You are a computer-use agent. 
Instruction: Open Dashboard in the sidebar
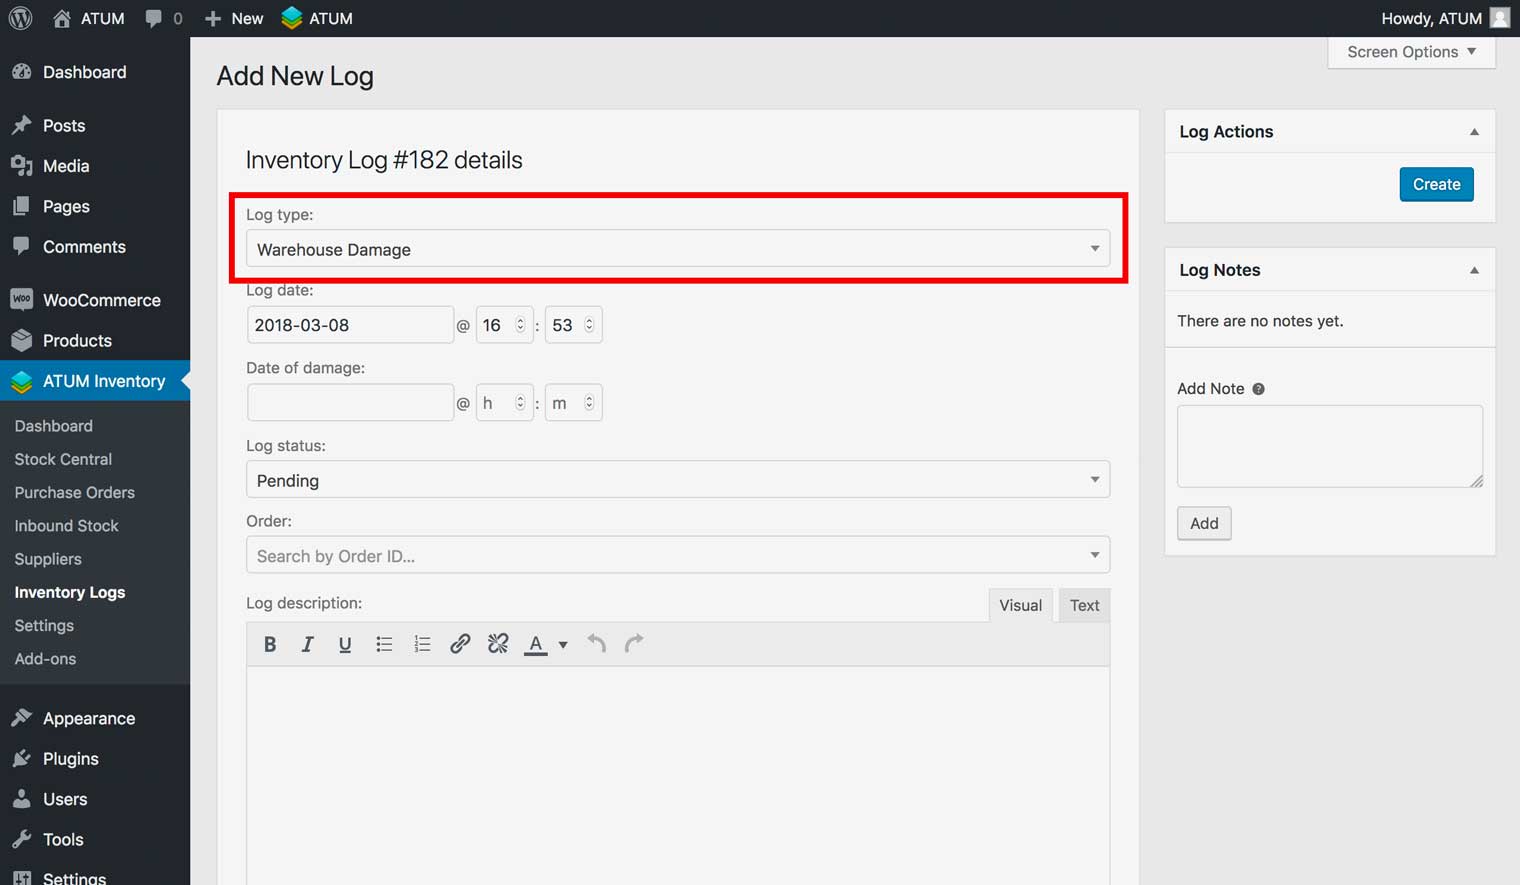click(95, 72)
